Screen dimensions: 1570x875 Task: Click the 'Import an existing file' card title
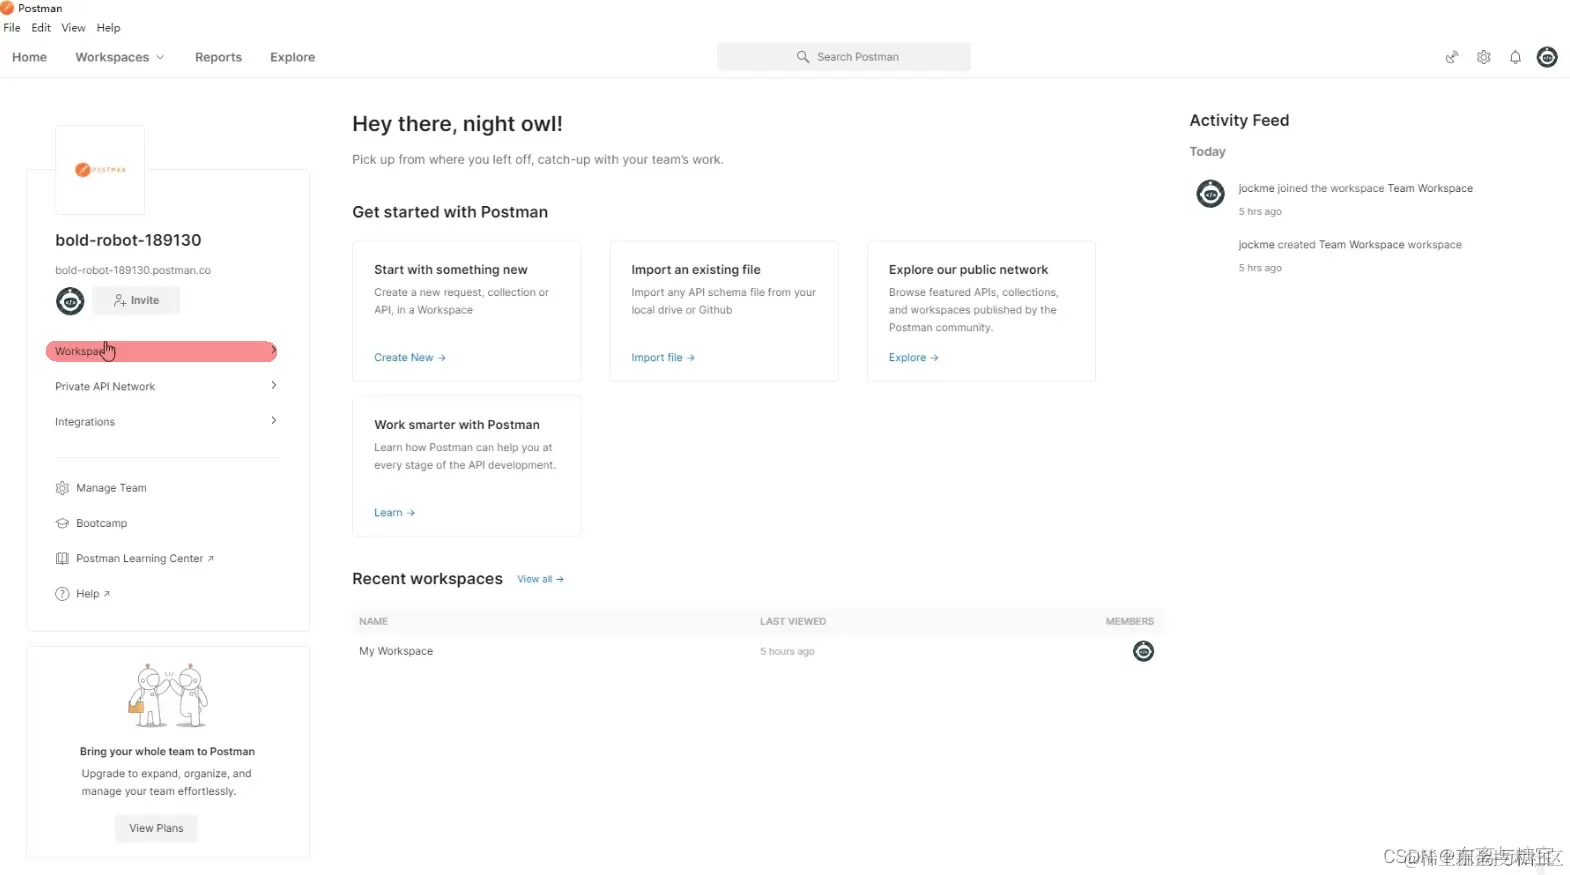tap(695, 270)
